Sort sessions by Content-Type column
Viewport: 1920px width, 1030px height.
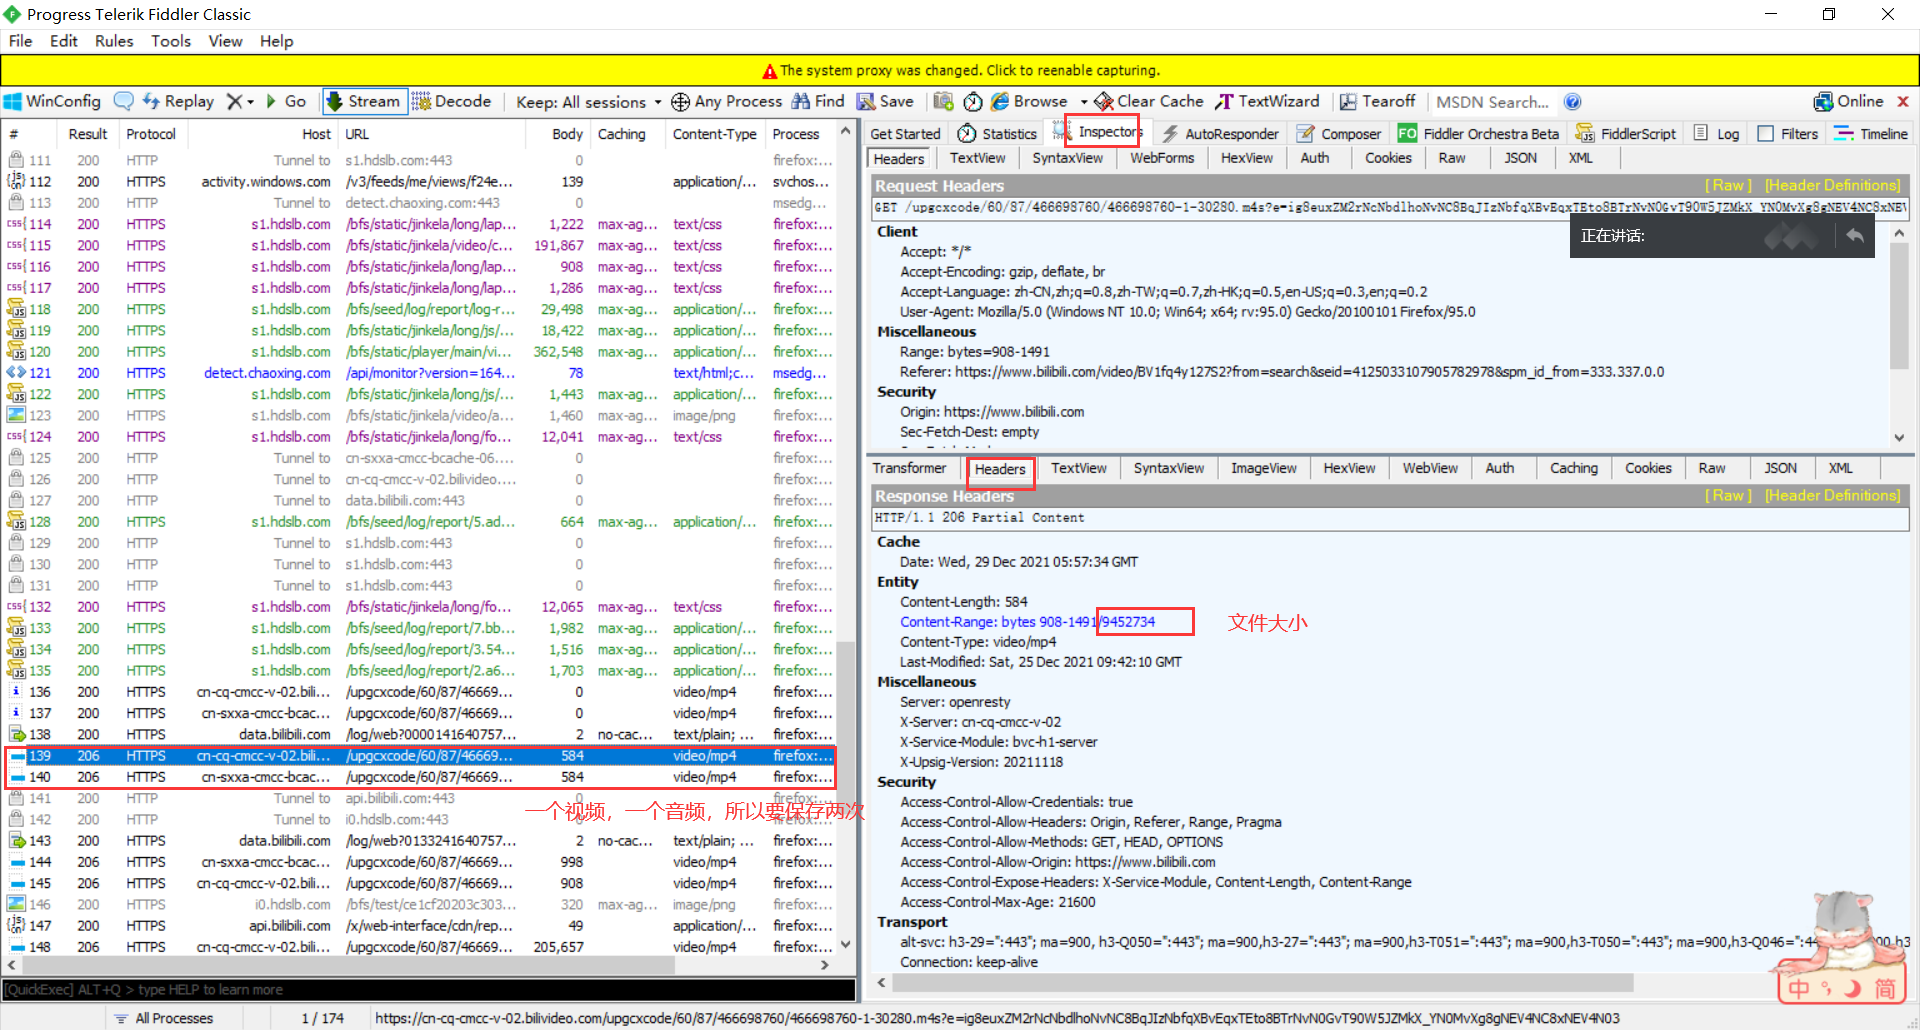coord(714,134)
